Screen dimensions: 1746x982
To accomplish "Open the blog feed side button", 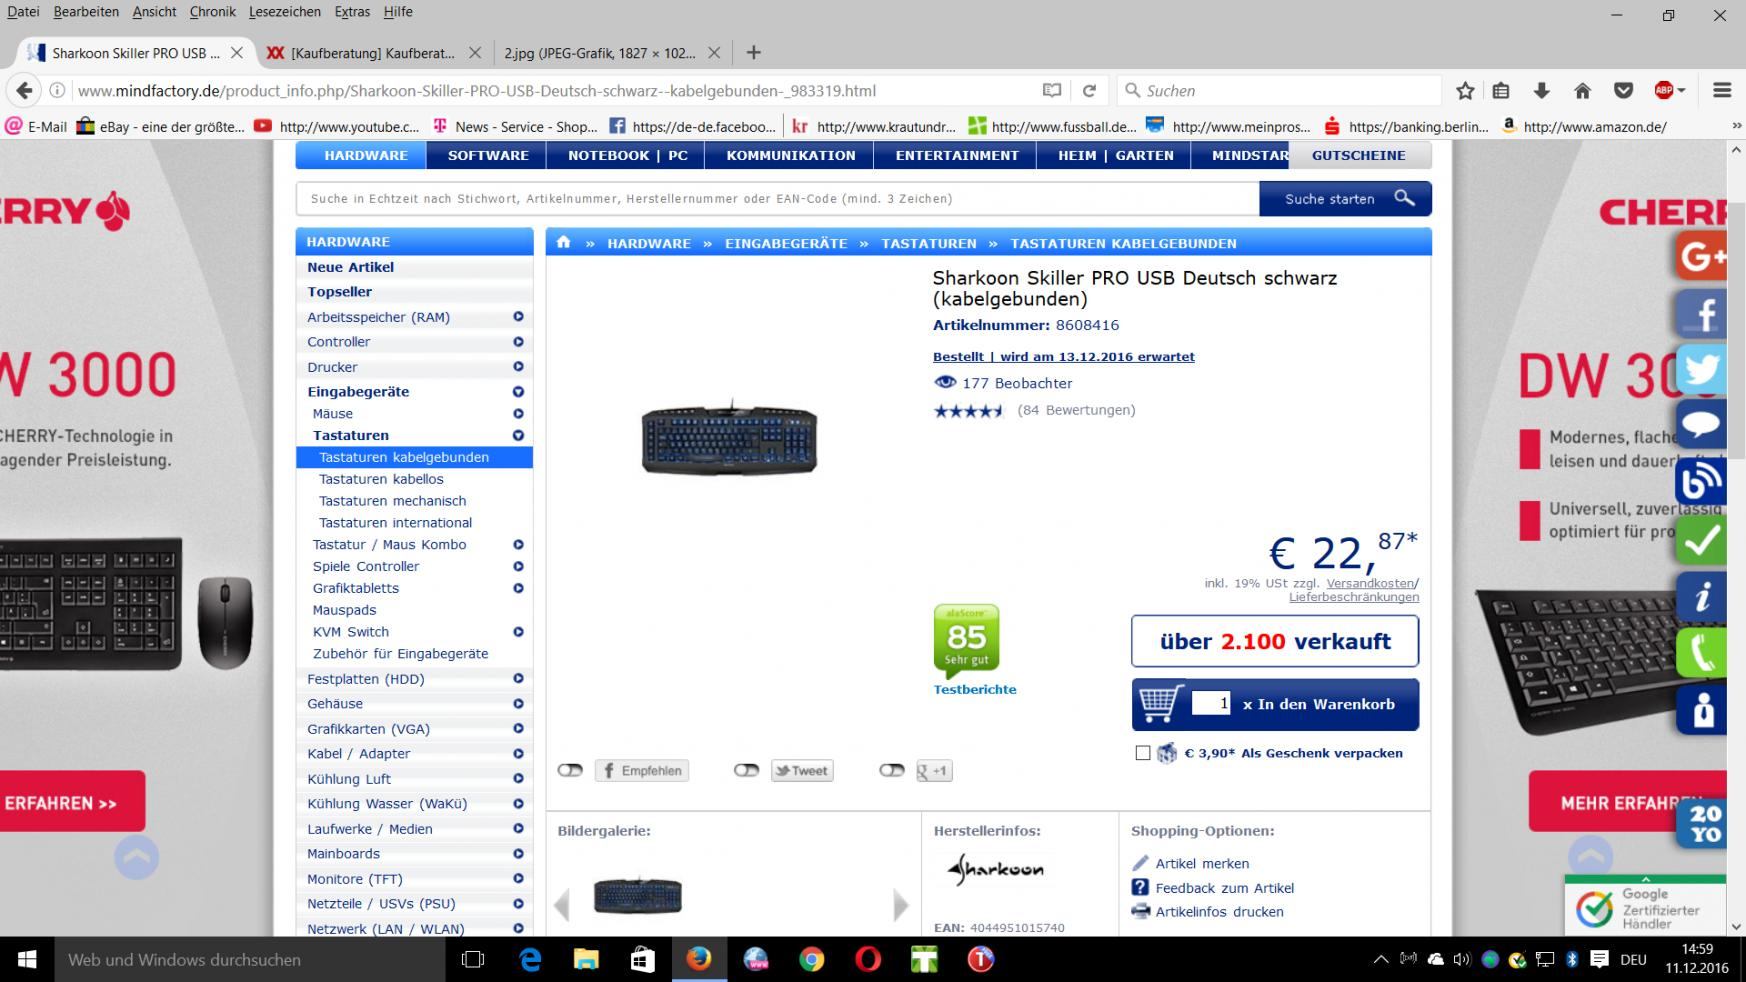I will pyautogui.click(x=1701, y=482).
